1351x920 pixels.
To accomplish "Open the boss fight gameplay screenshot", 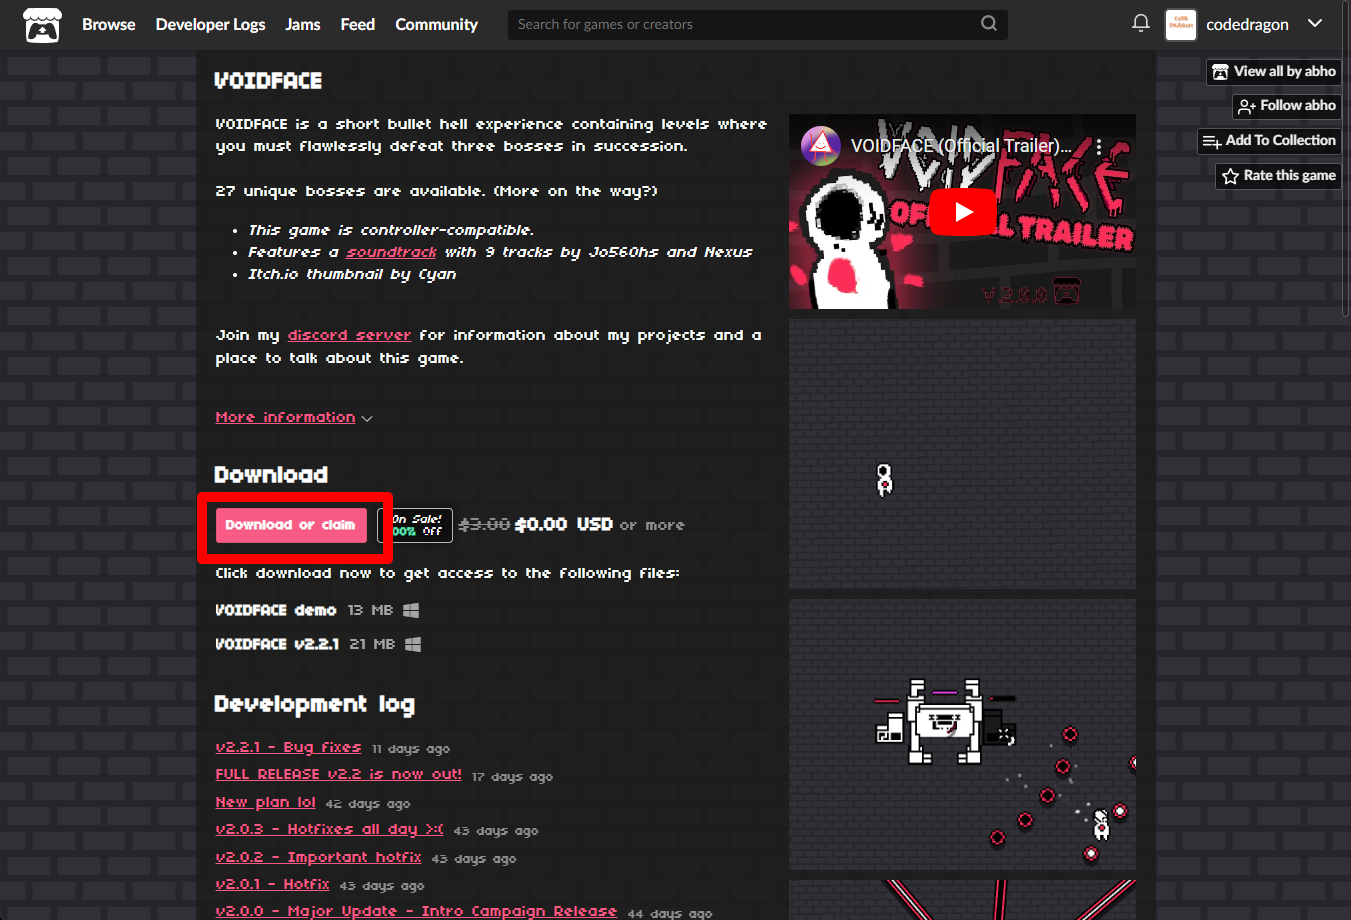I will pos(962,734).
